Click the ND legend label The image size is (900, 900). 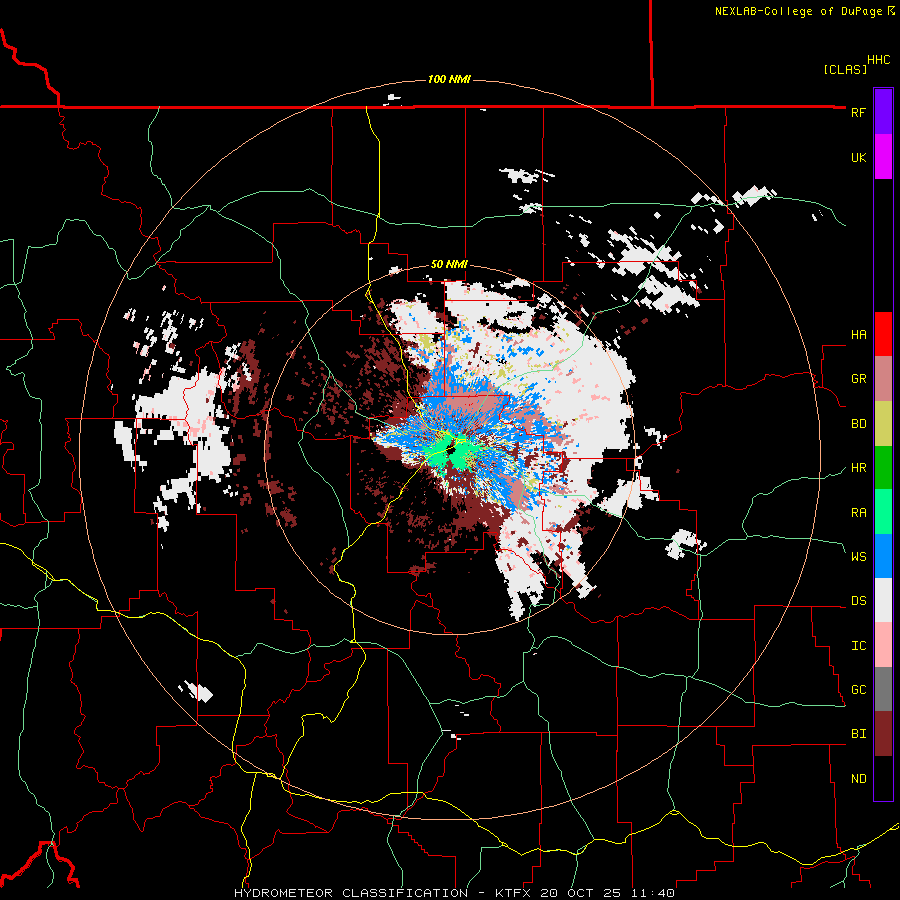click(x=858, y=779)
